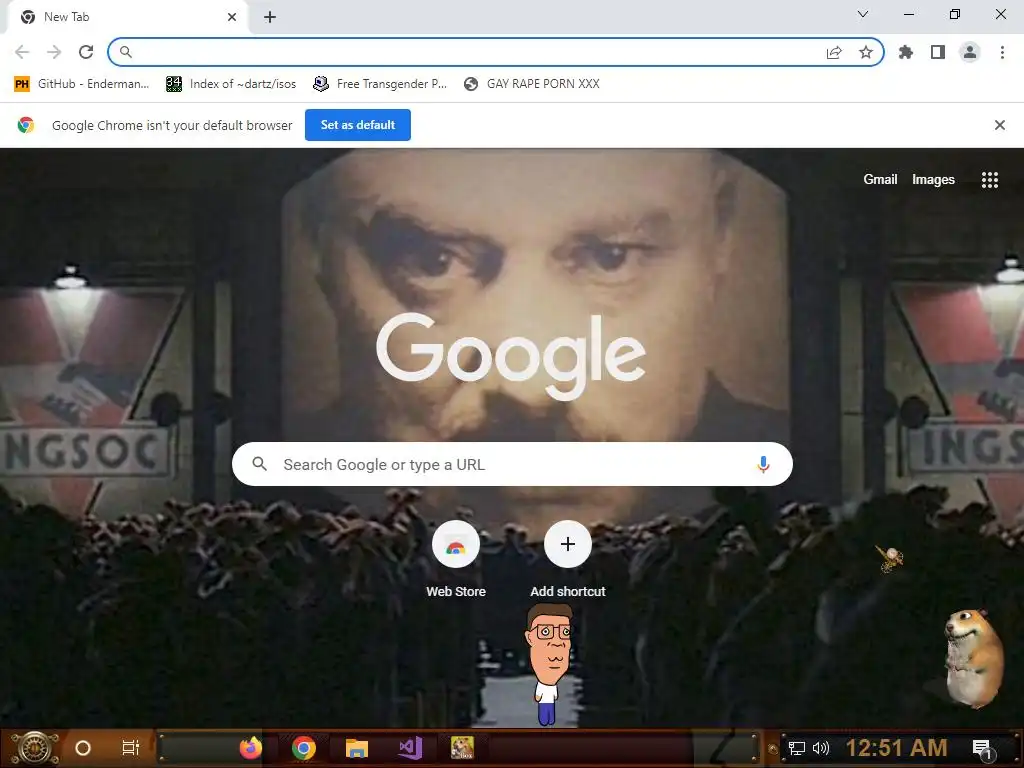Screen dimensions: 1024x768
Task: Open a new tab with plus button
Action: click(x=270, y=18)
